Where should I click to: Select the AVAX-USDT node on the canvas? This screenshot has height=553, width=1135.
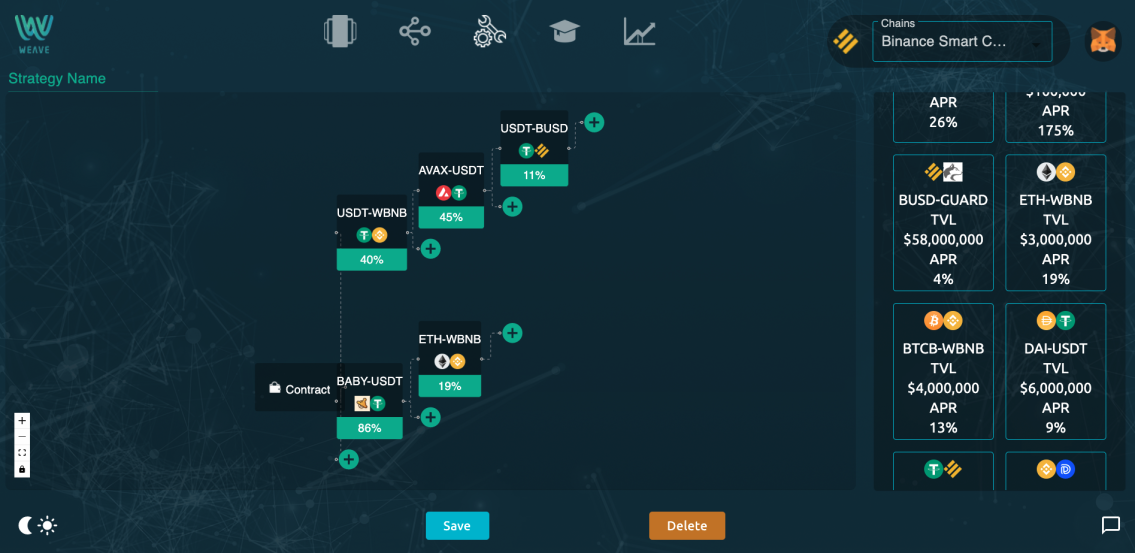click(x=451, y=190)
